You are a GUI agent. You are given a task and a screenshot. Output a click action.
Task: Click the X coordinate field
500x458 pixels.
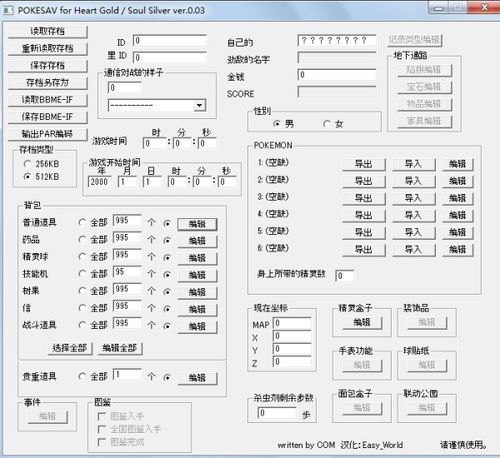pos(292,336)
